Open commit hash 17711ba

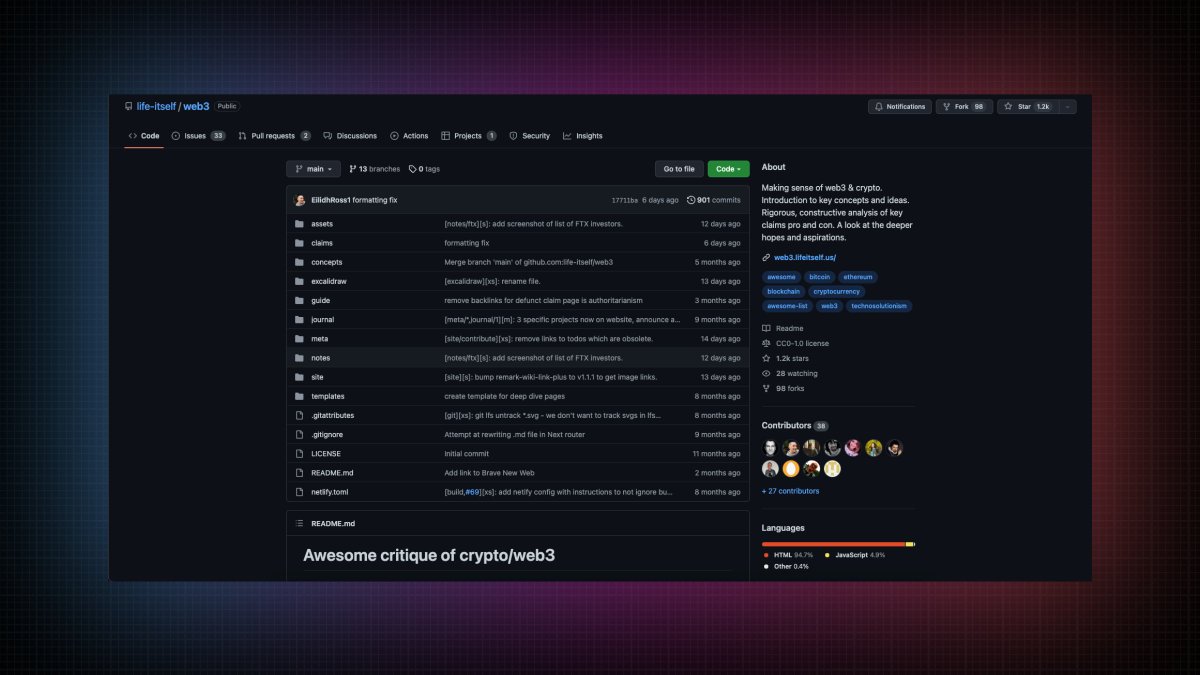[624, 200]
